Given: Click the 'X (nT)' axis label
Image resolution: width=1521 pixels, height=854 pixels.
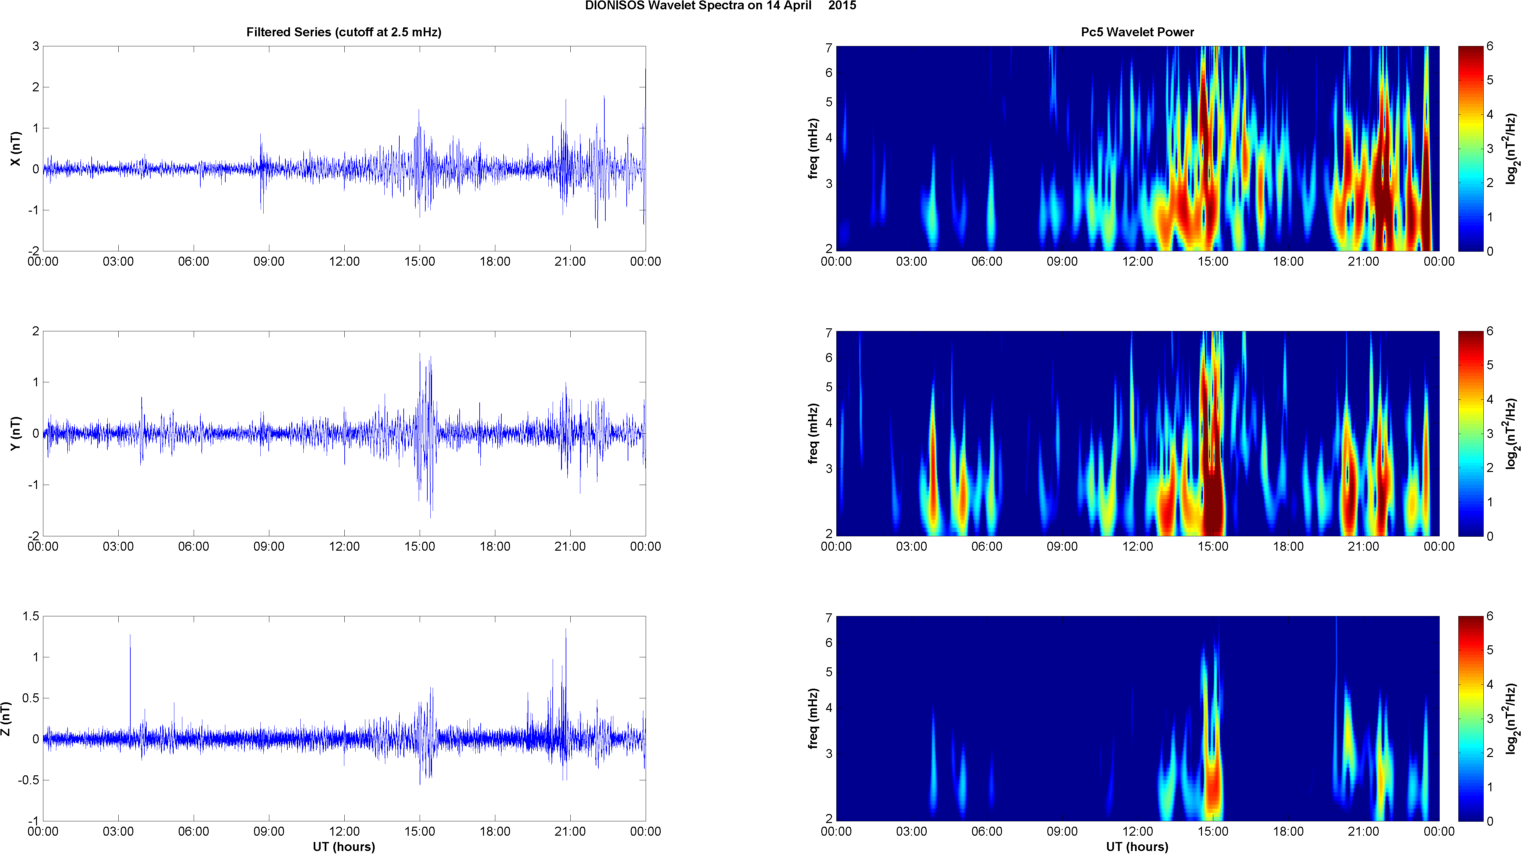Looking at the screenshot, I should (x=15, y=149).
